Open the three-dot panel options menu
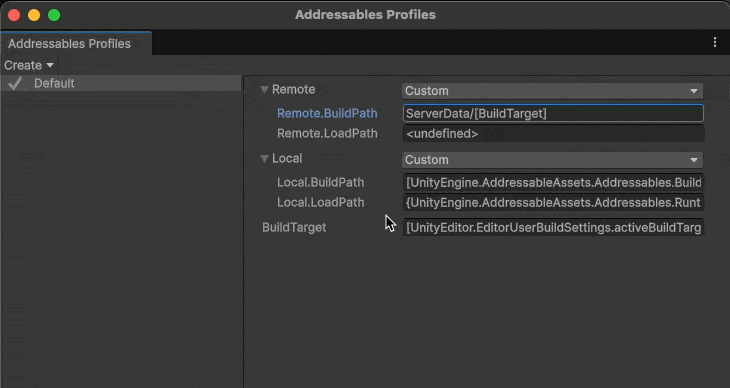This screenshot has width=730, height=388. 715,42
